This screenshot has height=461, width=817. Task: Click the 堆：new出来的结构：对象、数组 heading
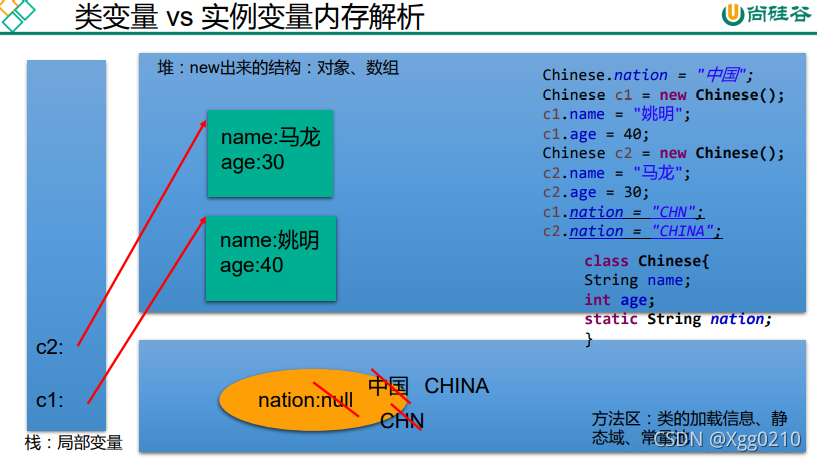pos(278,68)
